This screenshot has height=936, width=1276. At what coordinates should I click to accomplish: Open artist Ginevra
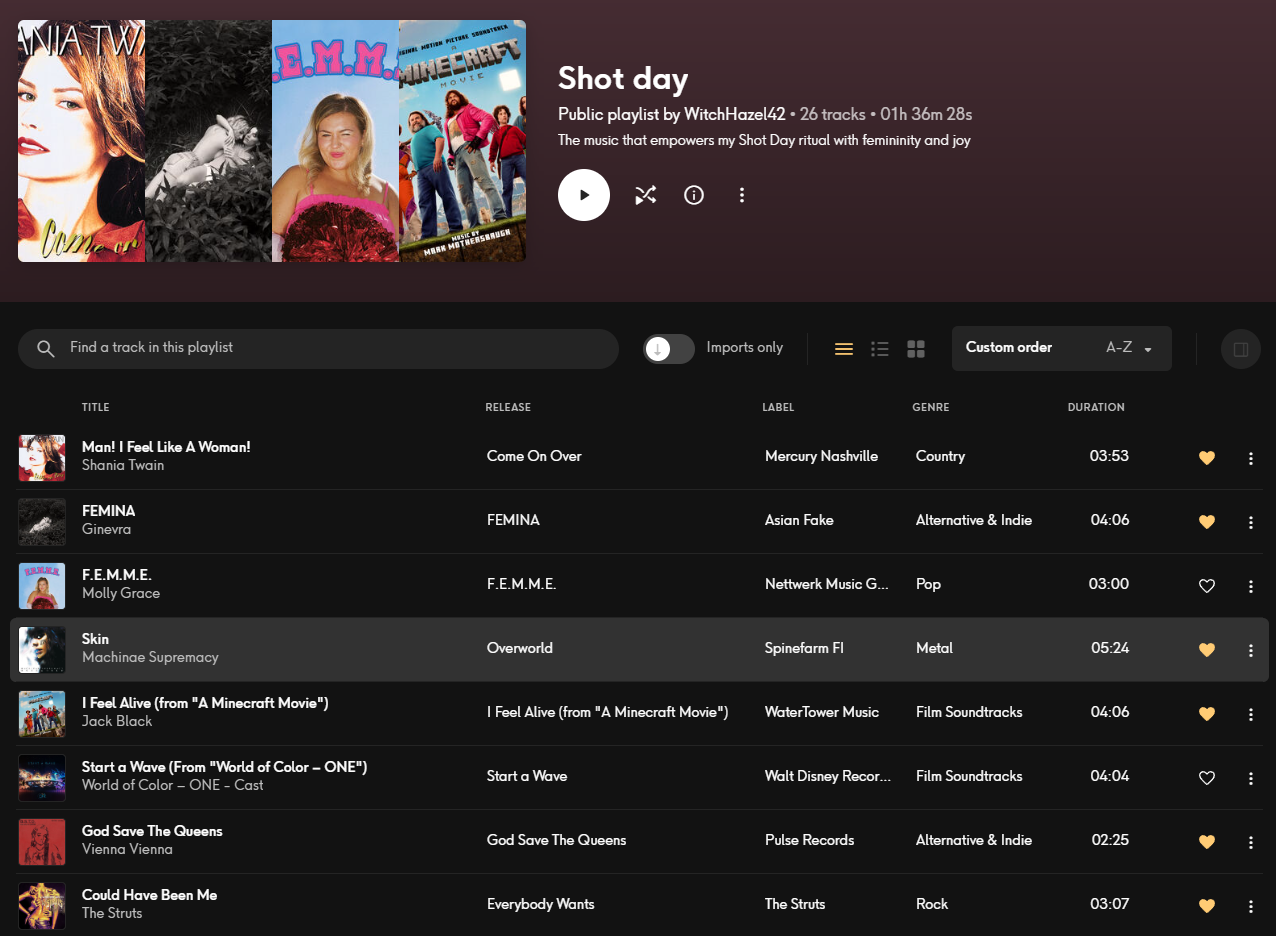[x=106, y=529]
